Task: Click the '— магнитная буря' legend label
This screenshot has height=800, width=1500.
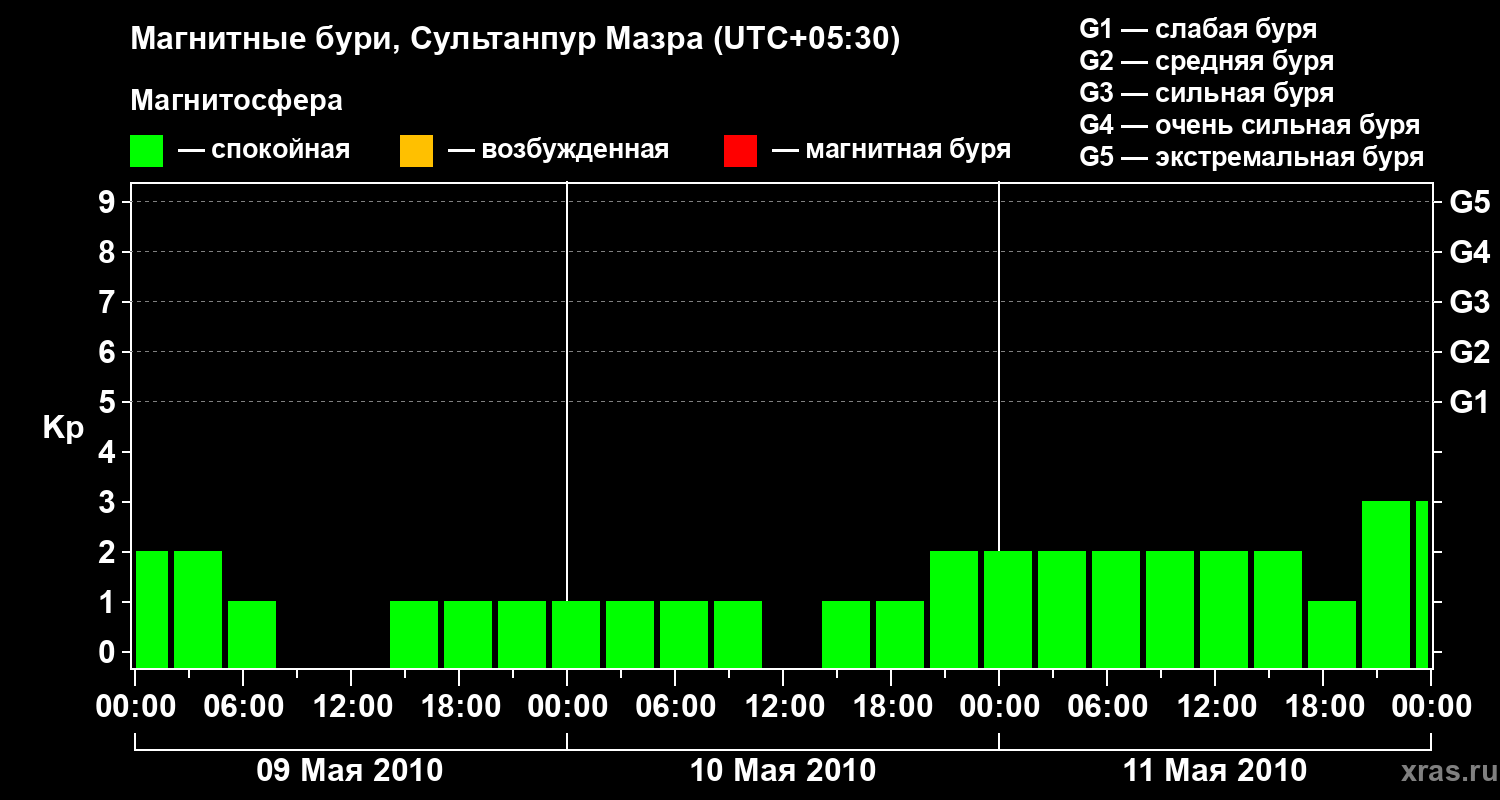Action: pyautogui.click(x=891, y=151)
